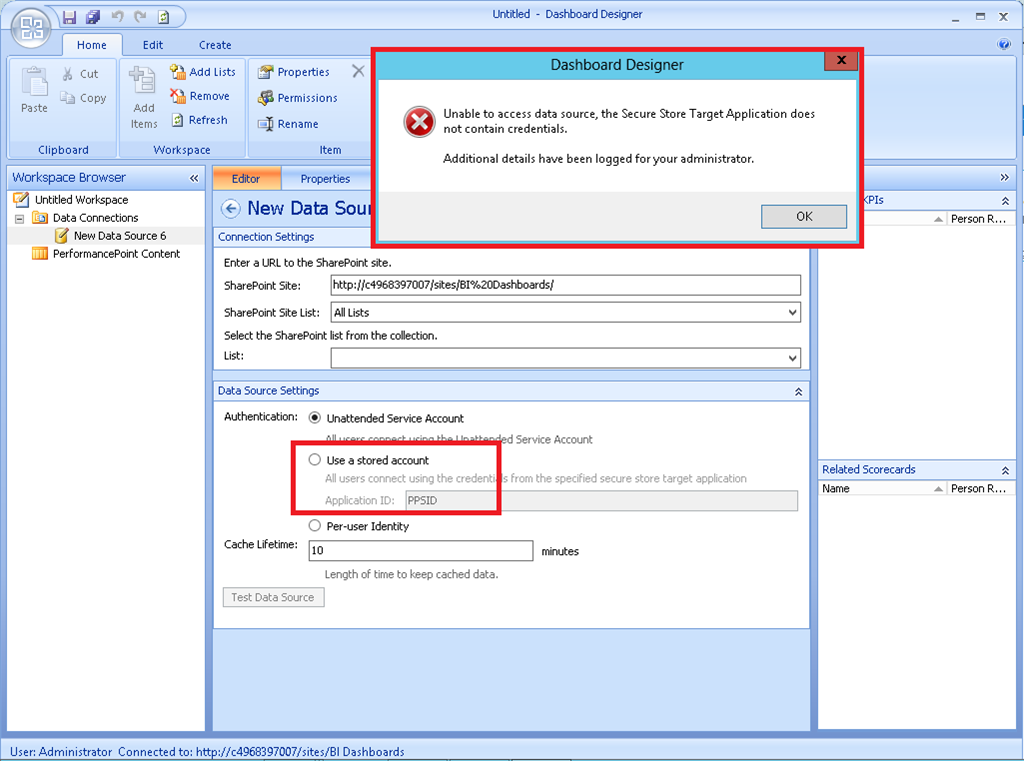Click the status bar connected site text
The image size is (1024, 761).
tap(261, 751)
